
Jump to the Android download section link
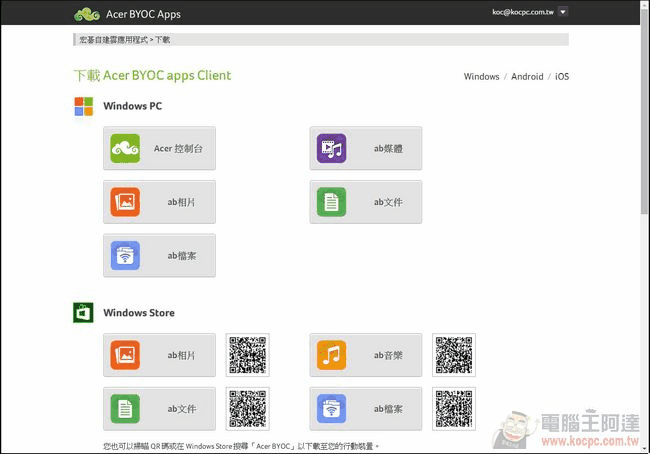(x=527, y=77)
